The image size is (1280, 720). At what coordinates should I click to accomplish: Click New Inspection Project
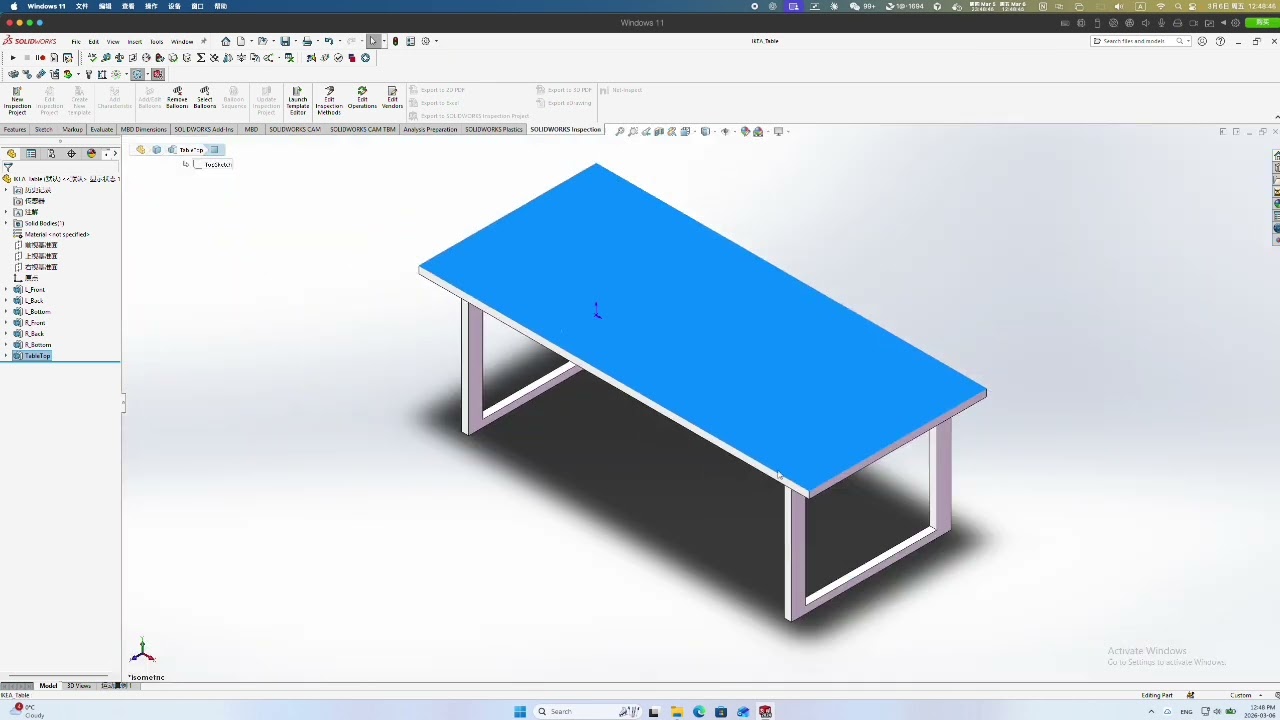coord(17,101)
